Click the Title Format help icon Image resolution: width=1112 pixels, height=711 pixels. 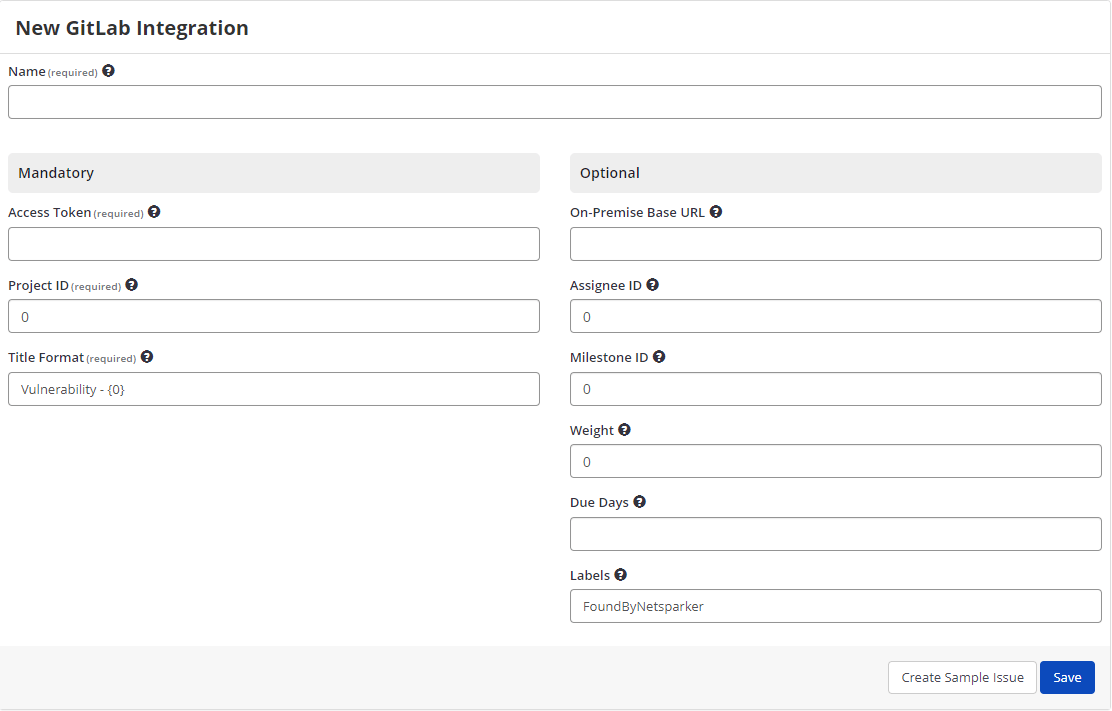click(146, 357)
